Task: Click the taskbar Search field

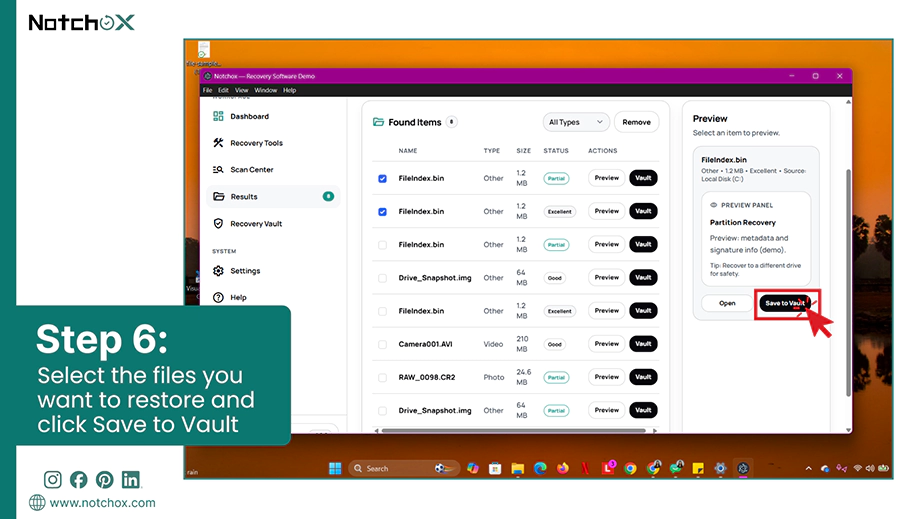Action: [403, 468]
